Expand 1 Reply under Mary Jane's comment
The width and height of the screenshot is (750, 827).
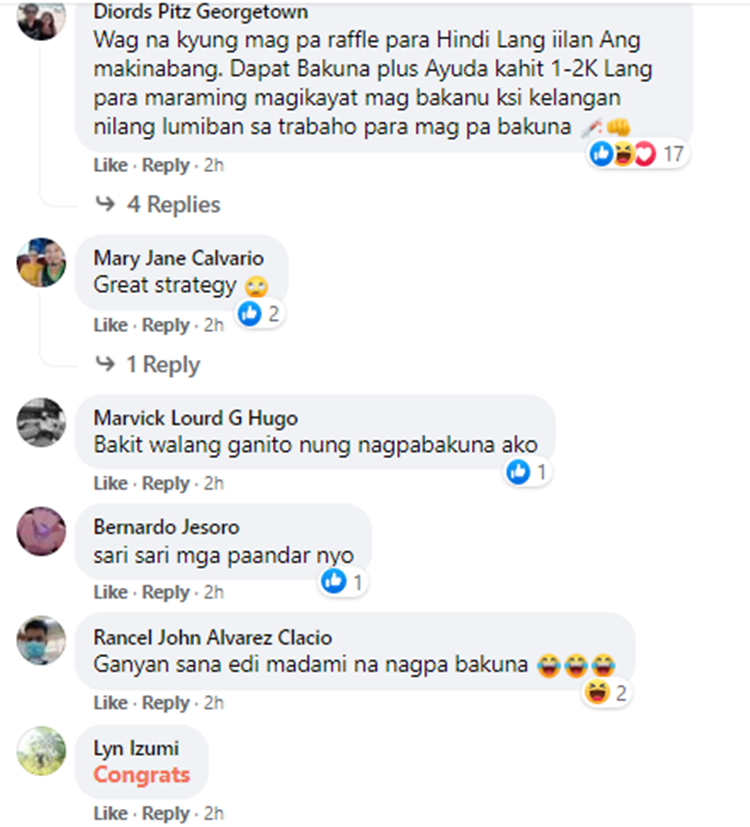click(x=163, y=364)
